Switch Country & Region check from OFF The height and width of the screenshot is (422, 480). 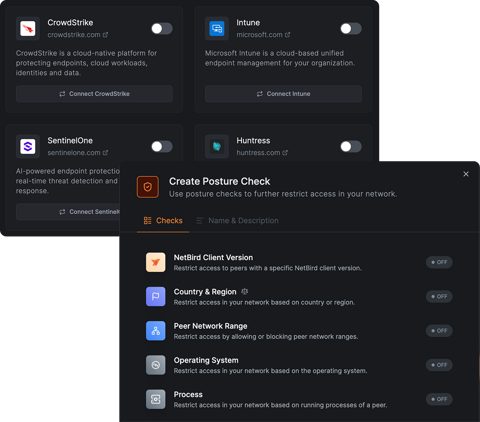click(x=439, y=296)
